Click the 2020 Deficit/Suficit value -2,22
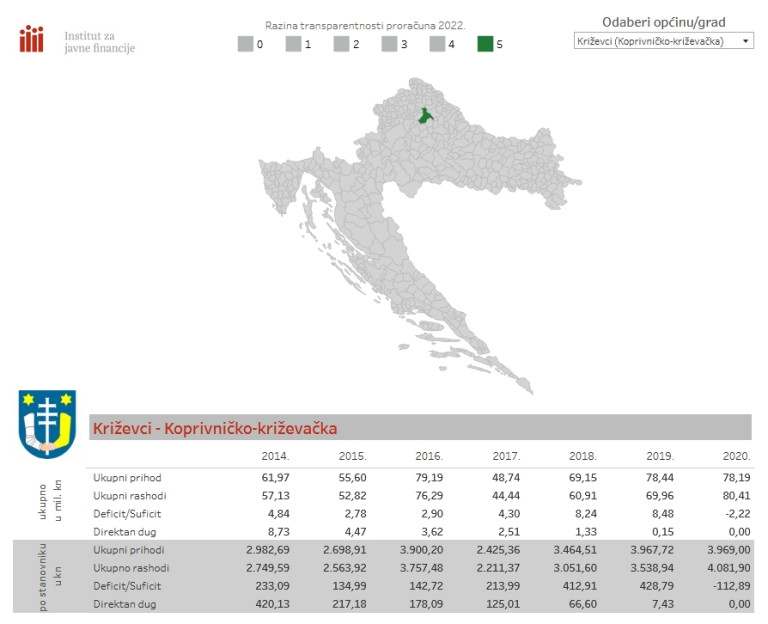Viewport: 768px width, 624px height. coord(735,514)
